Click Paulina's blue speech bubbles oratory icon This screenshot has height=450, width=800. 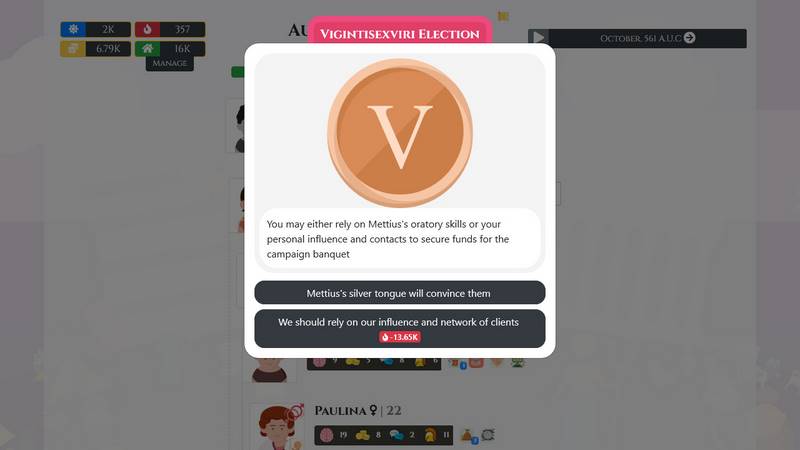(396, 435)
